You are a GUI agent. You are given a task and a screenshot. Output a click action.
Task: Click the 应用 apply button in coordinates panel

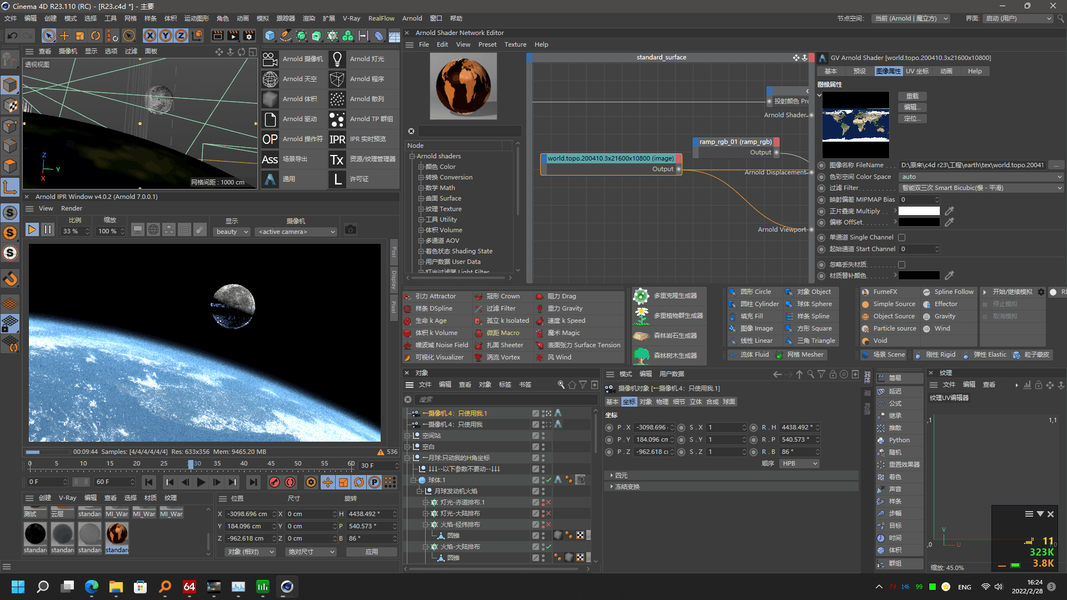(x=372, y=552)
